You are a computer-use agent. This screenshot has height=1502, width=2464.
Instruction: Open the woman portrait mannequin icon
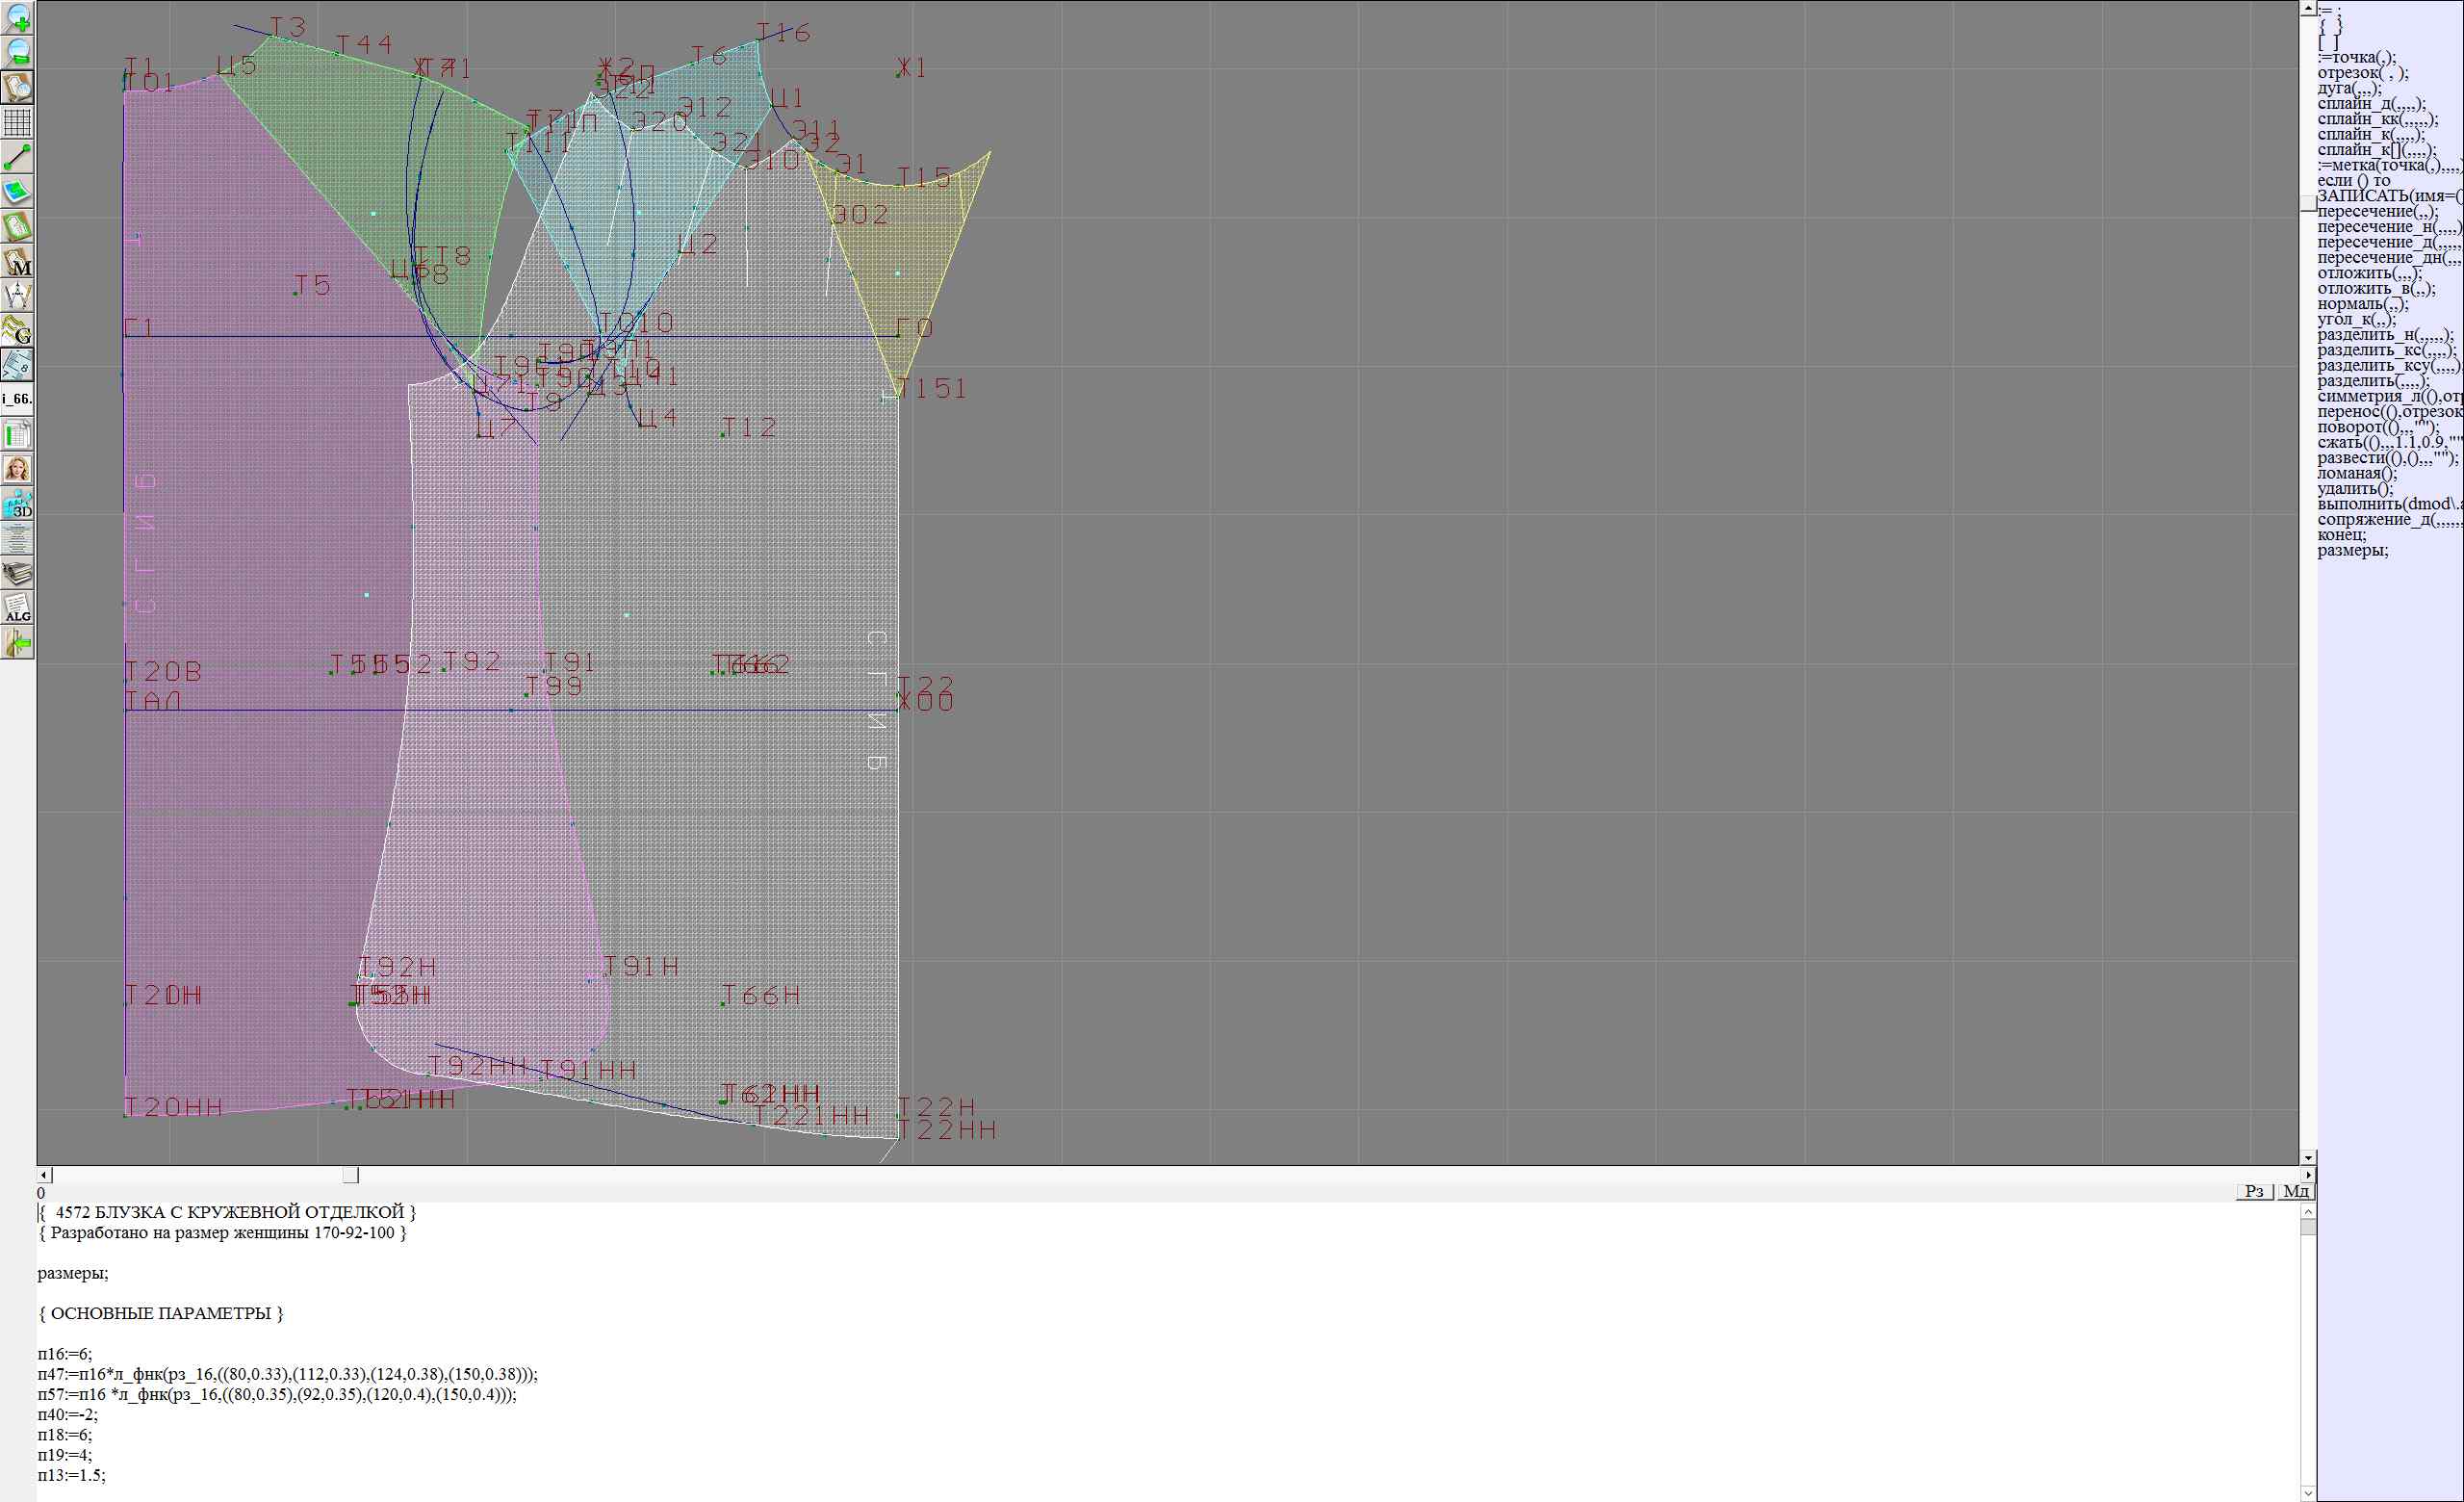pos(17,469)
